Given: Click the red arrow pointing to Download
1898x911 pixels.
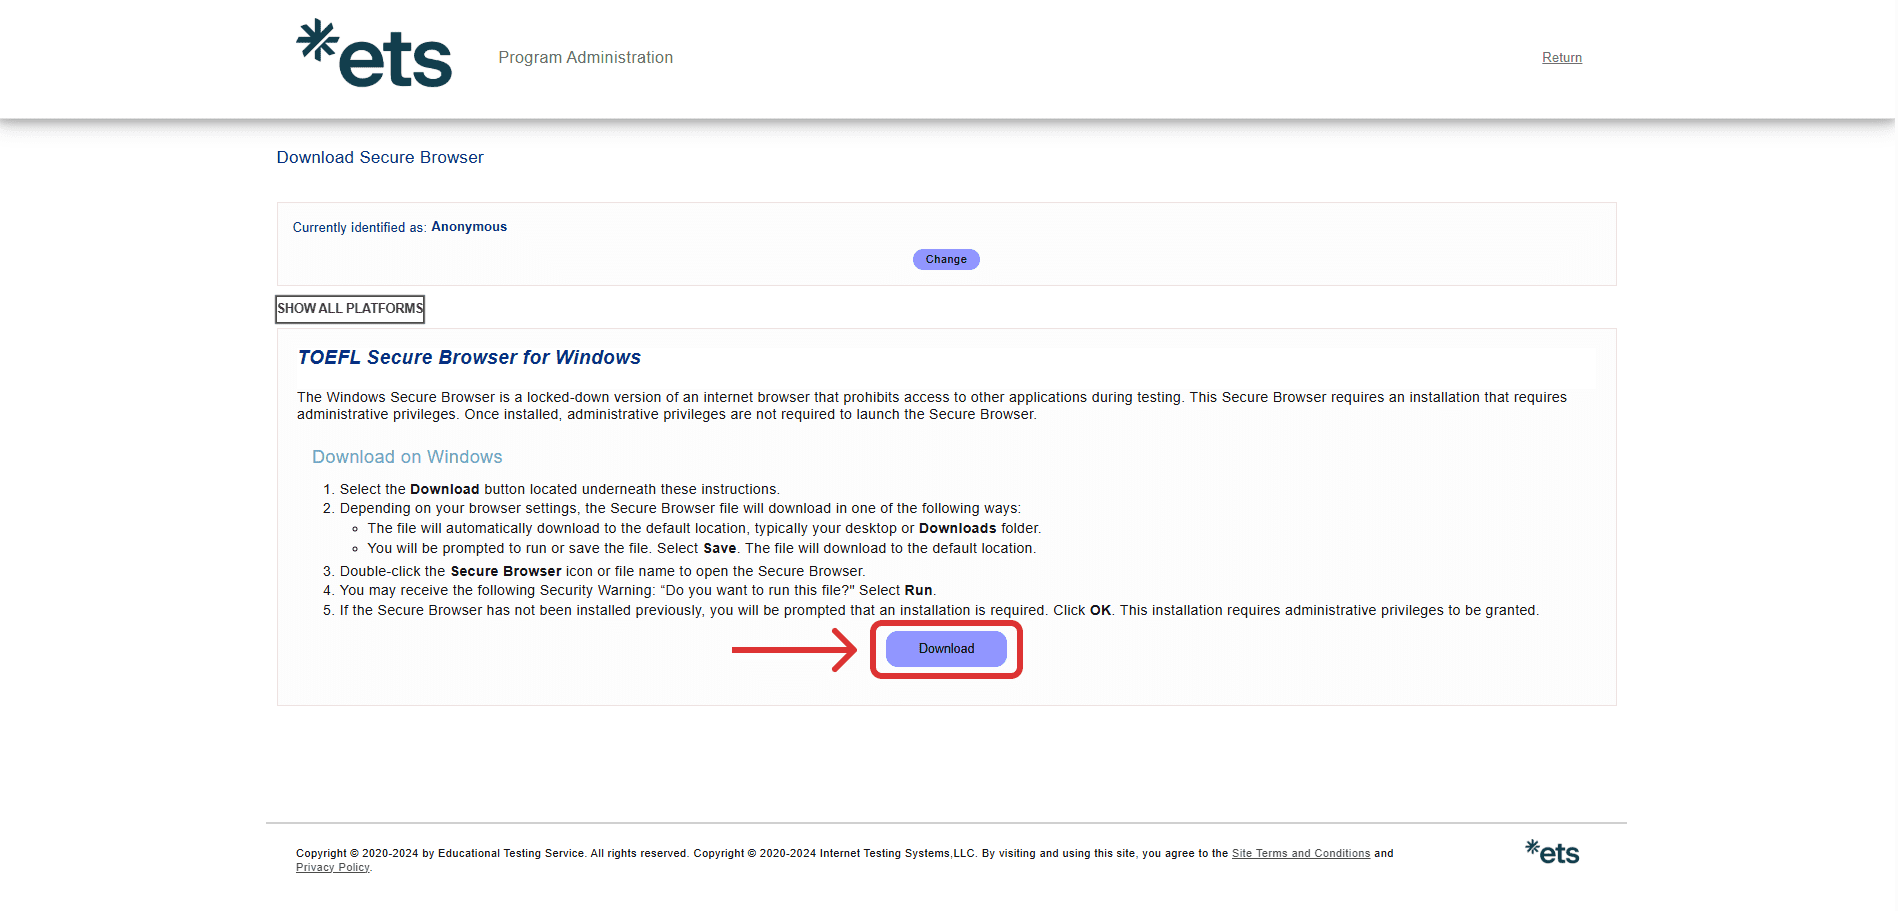Looking at the screenshot, I should click(794, 650).
